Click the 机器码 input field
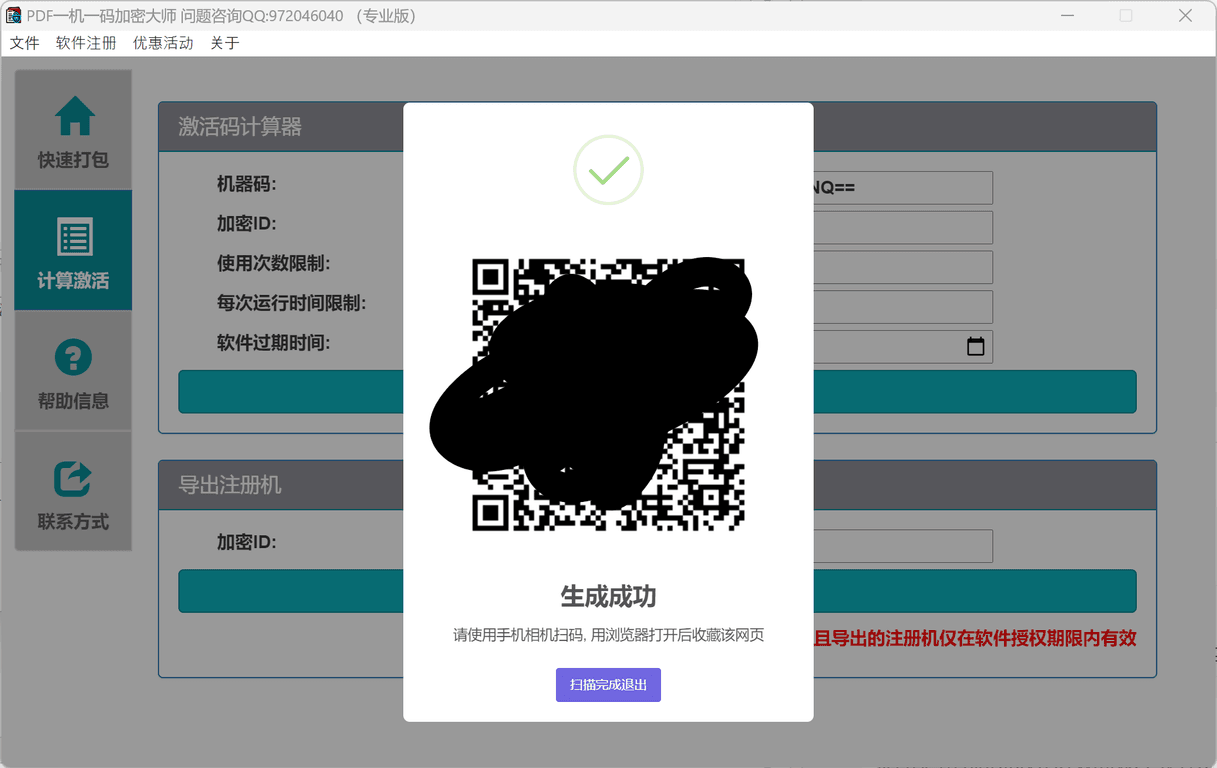 coord(902,188)
